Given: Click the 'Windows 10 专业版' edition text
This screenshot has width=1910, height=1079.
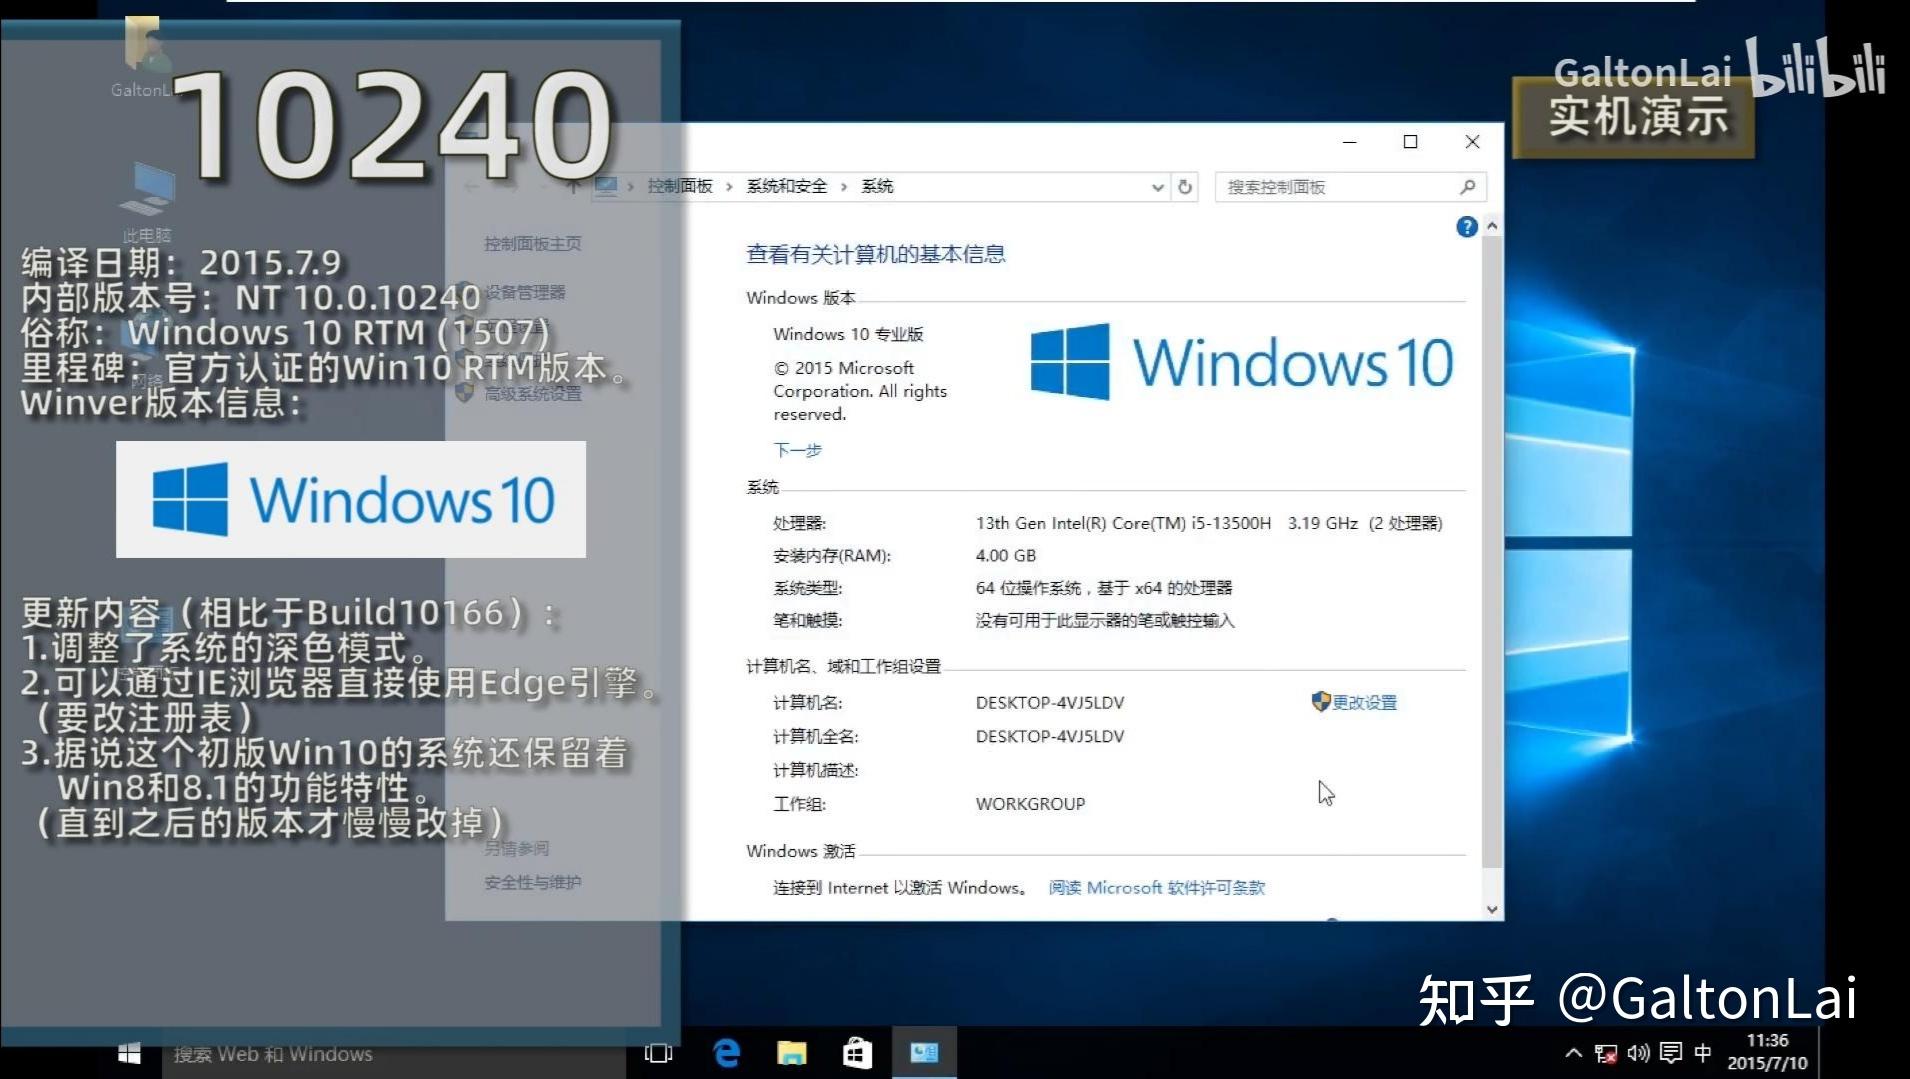Looking at the screenshot, I should point(848,335).
